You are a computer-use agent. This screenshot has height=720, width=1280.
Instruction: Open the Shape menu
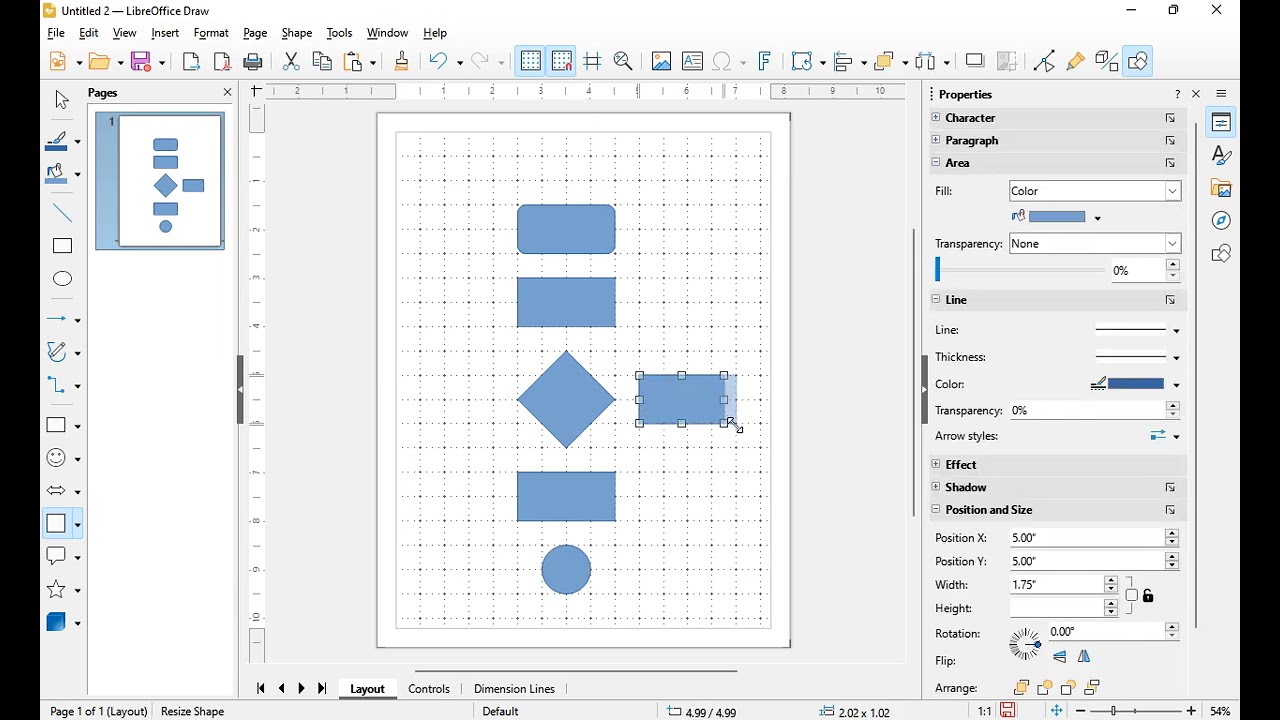297,33
